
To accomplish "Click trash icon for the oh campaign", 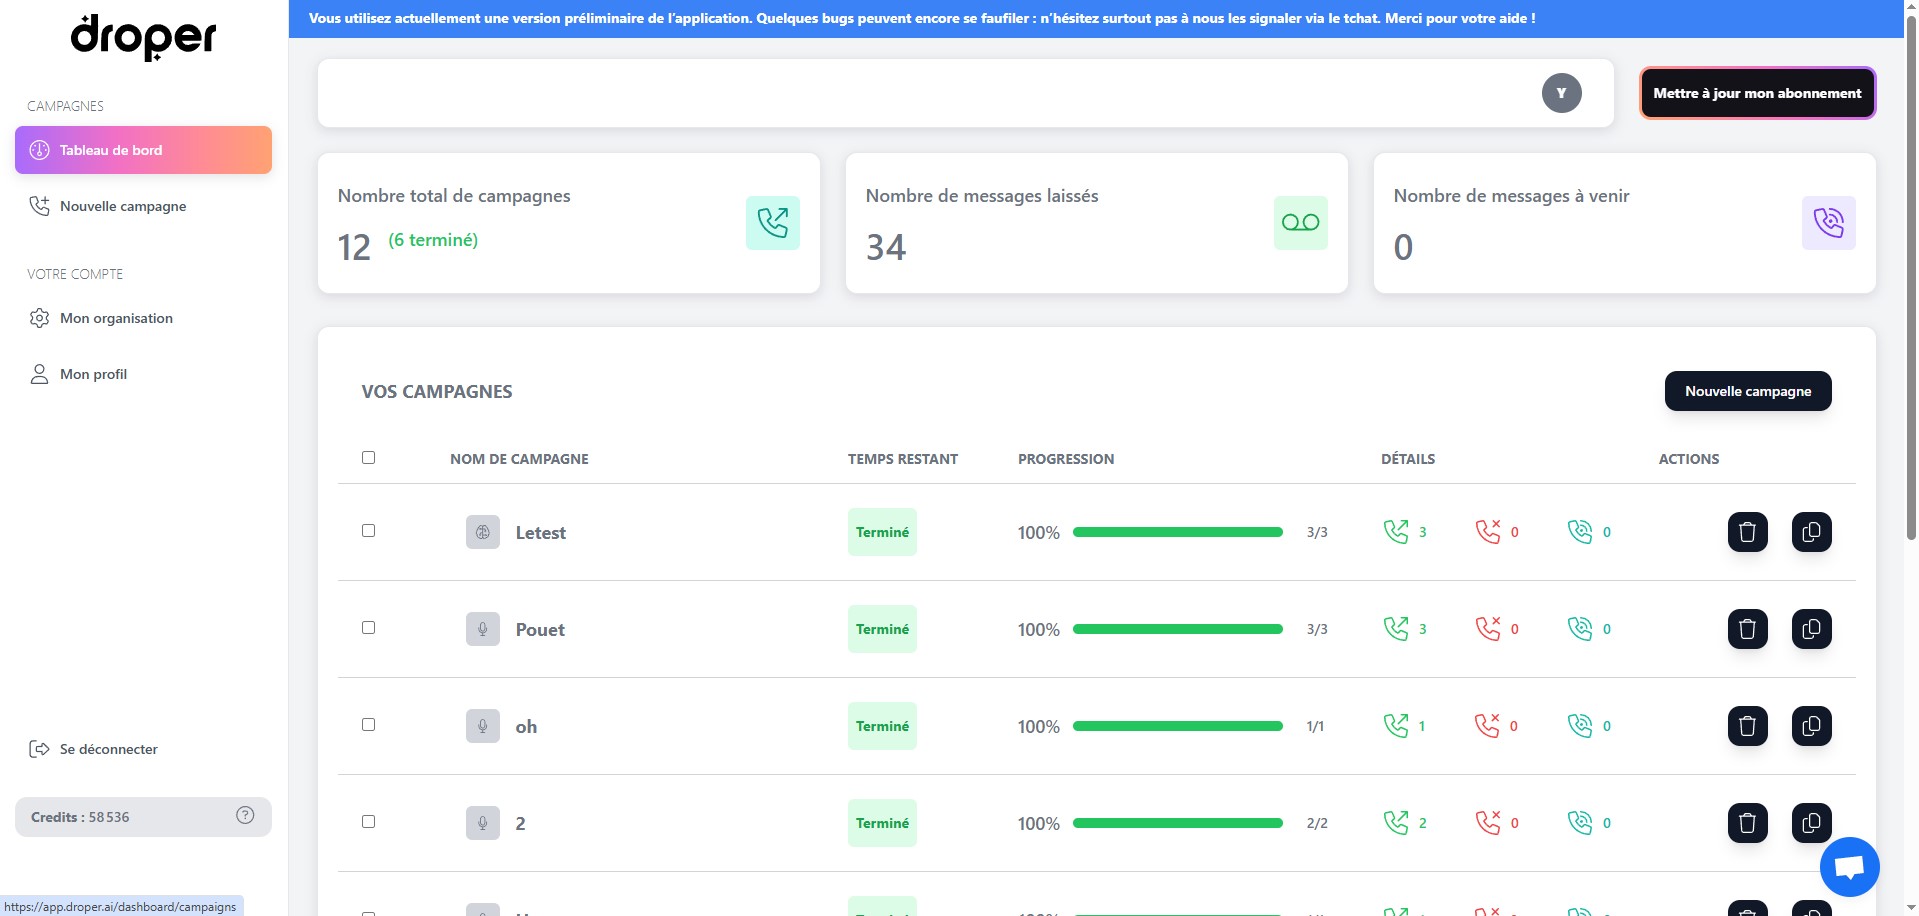I will click(1747, 726).
